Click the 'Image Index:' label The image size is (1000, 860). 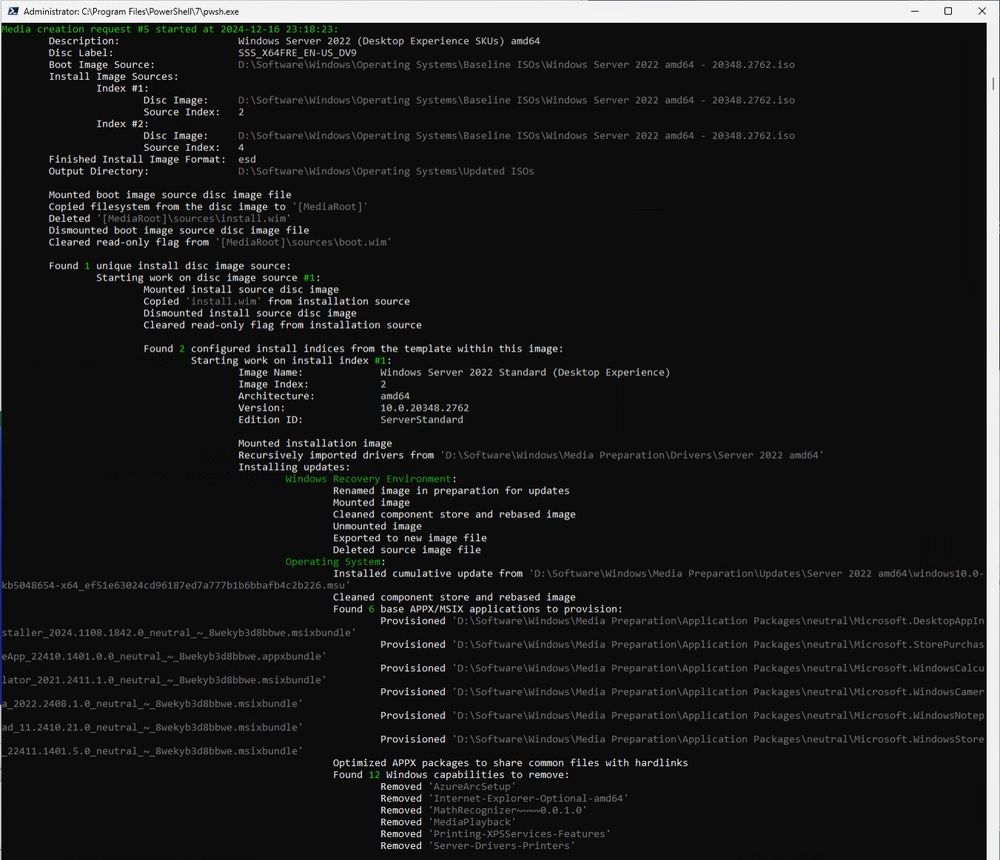273,384
